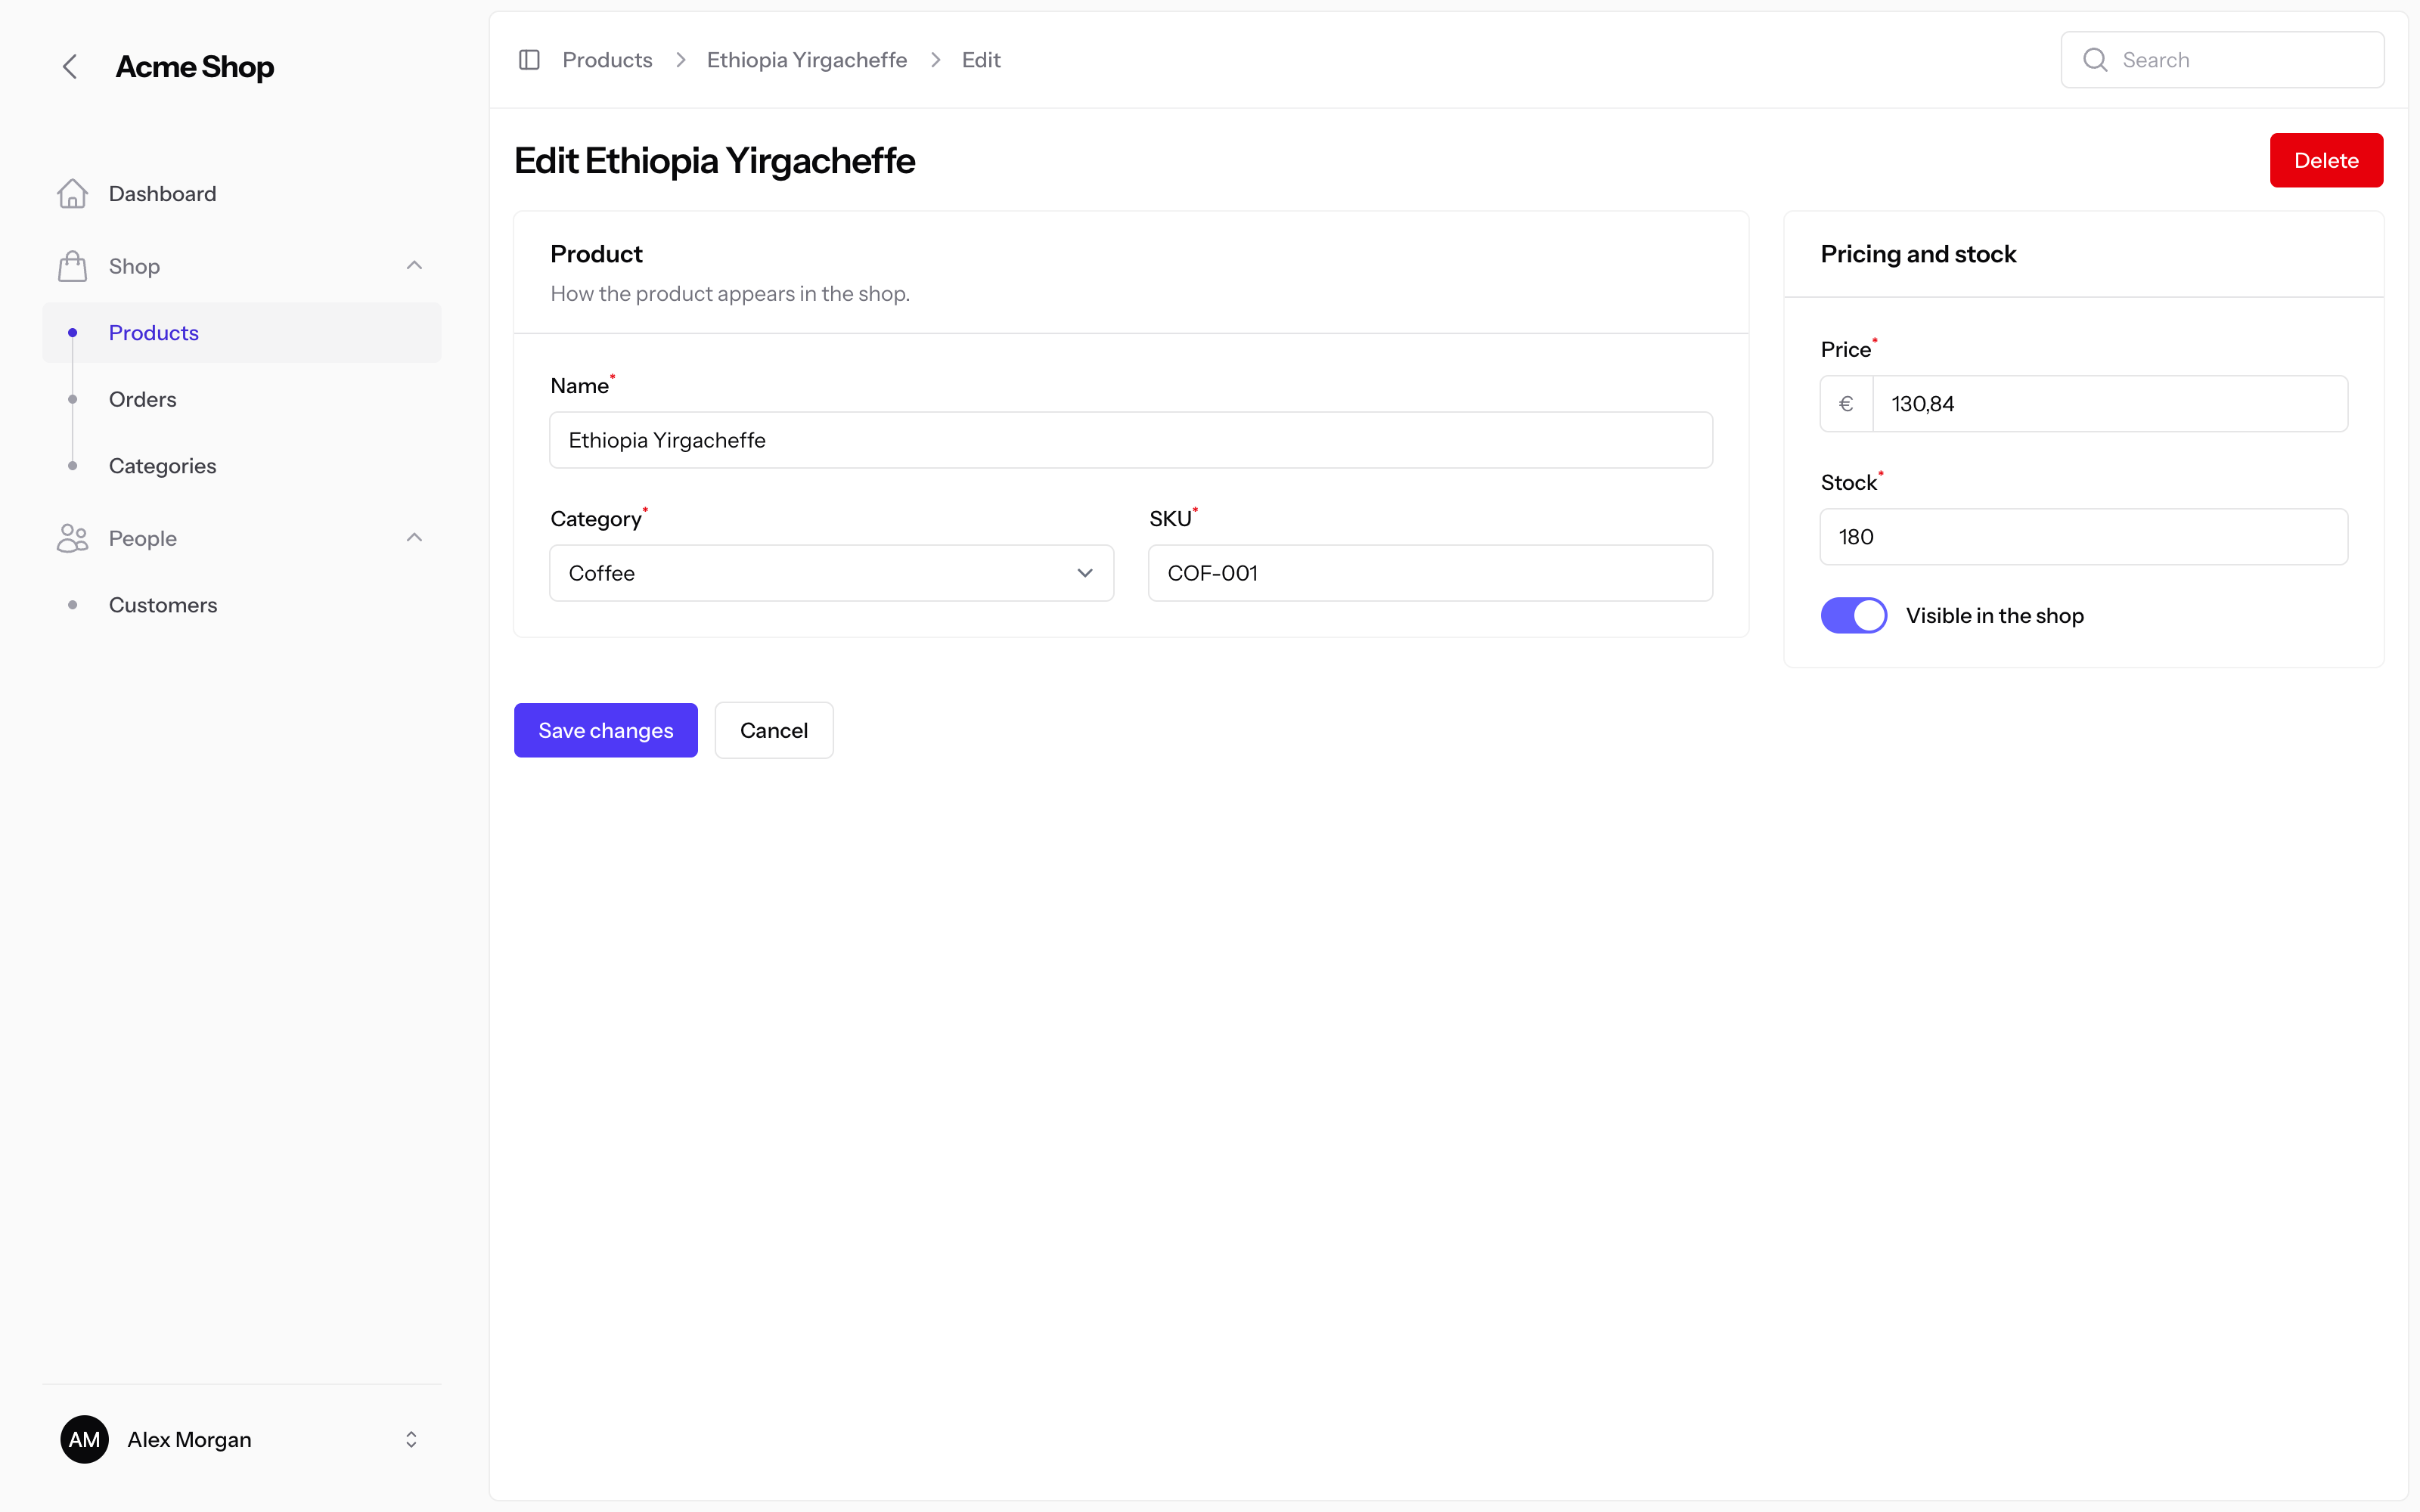This screenshot has width=2420, height=1512.
Task: Click the Acme Shop title
Action: tap(195, 67)
